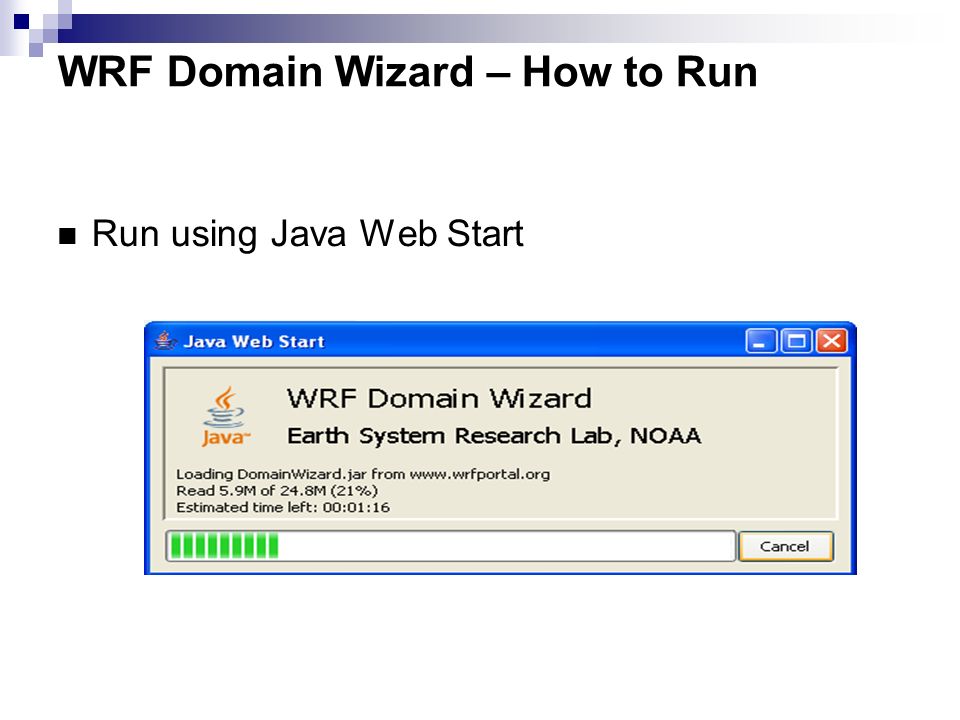Screen dimensions: 960x720
Task: Click the Java Web Start title bar icon
Action: [165, 340]
